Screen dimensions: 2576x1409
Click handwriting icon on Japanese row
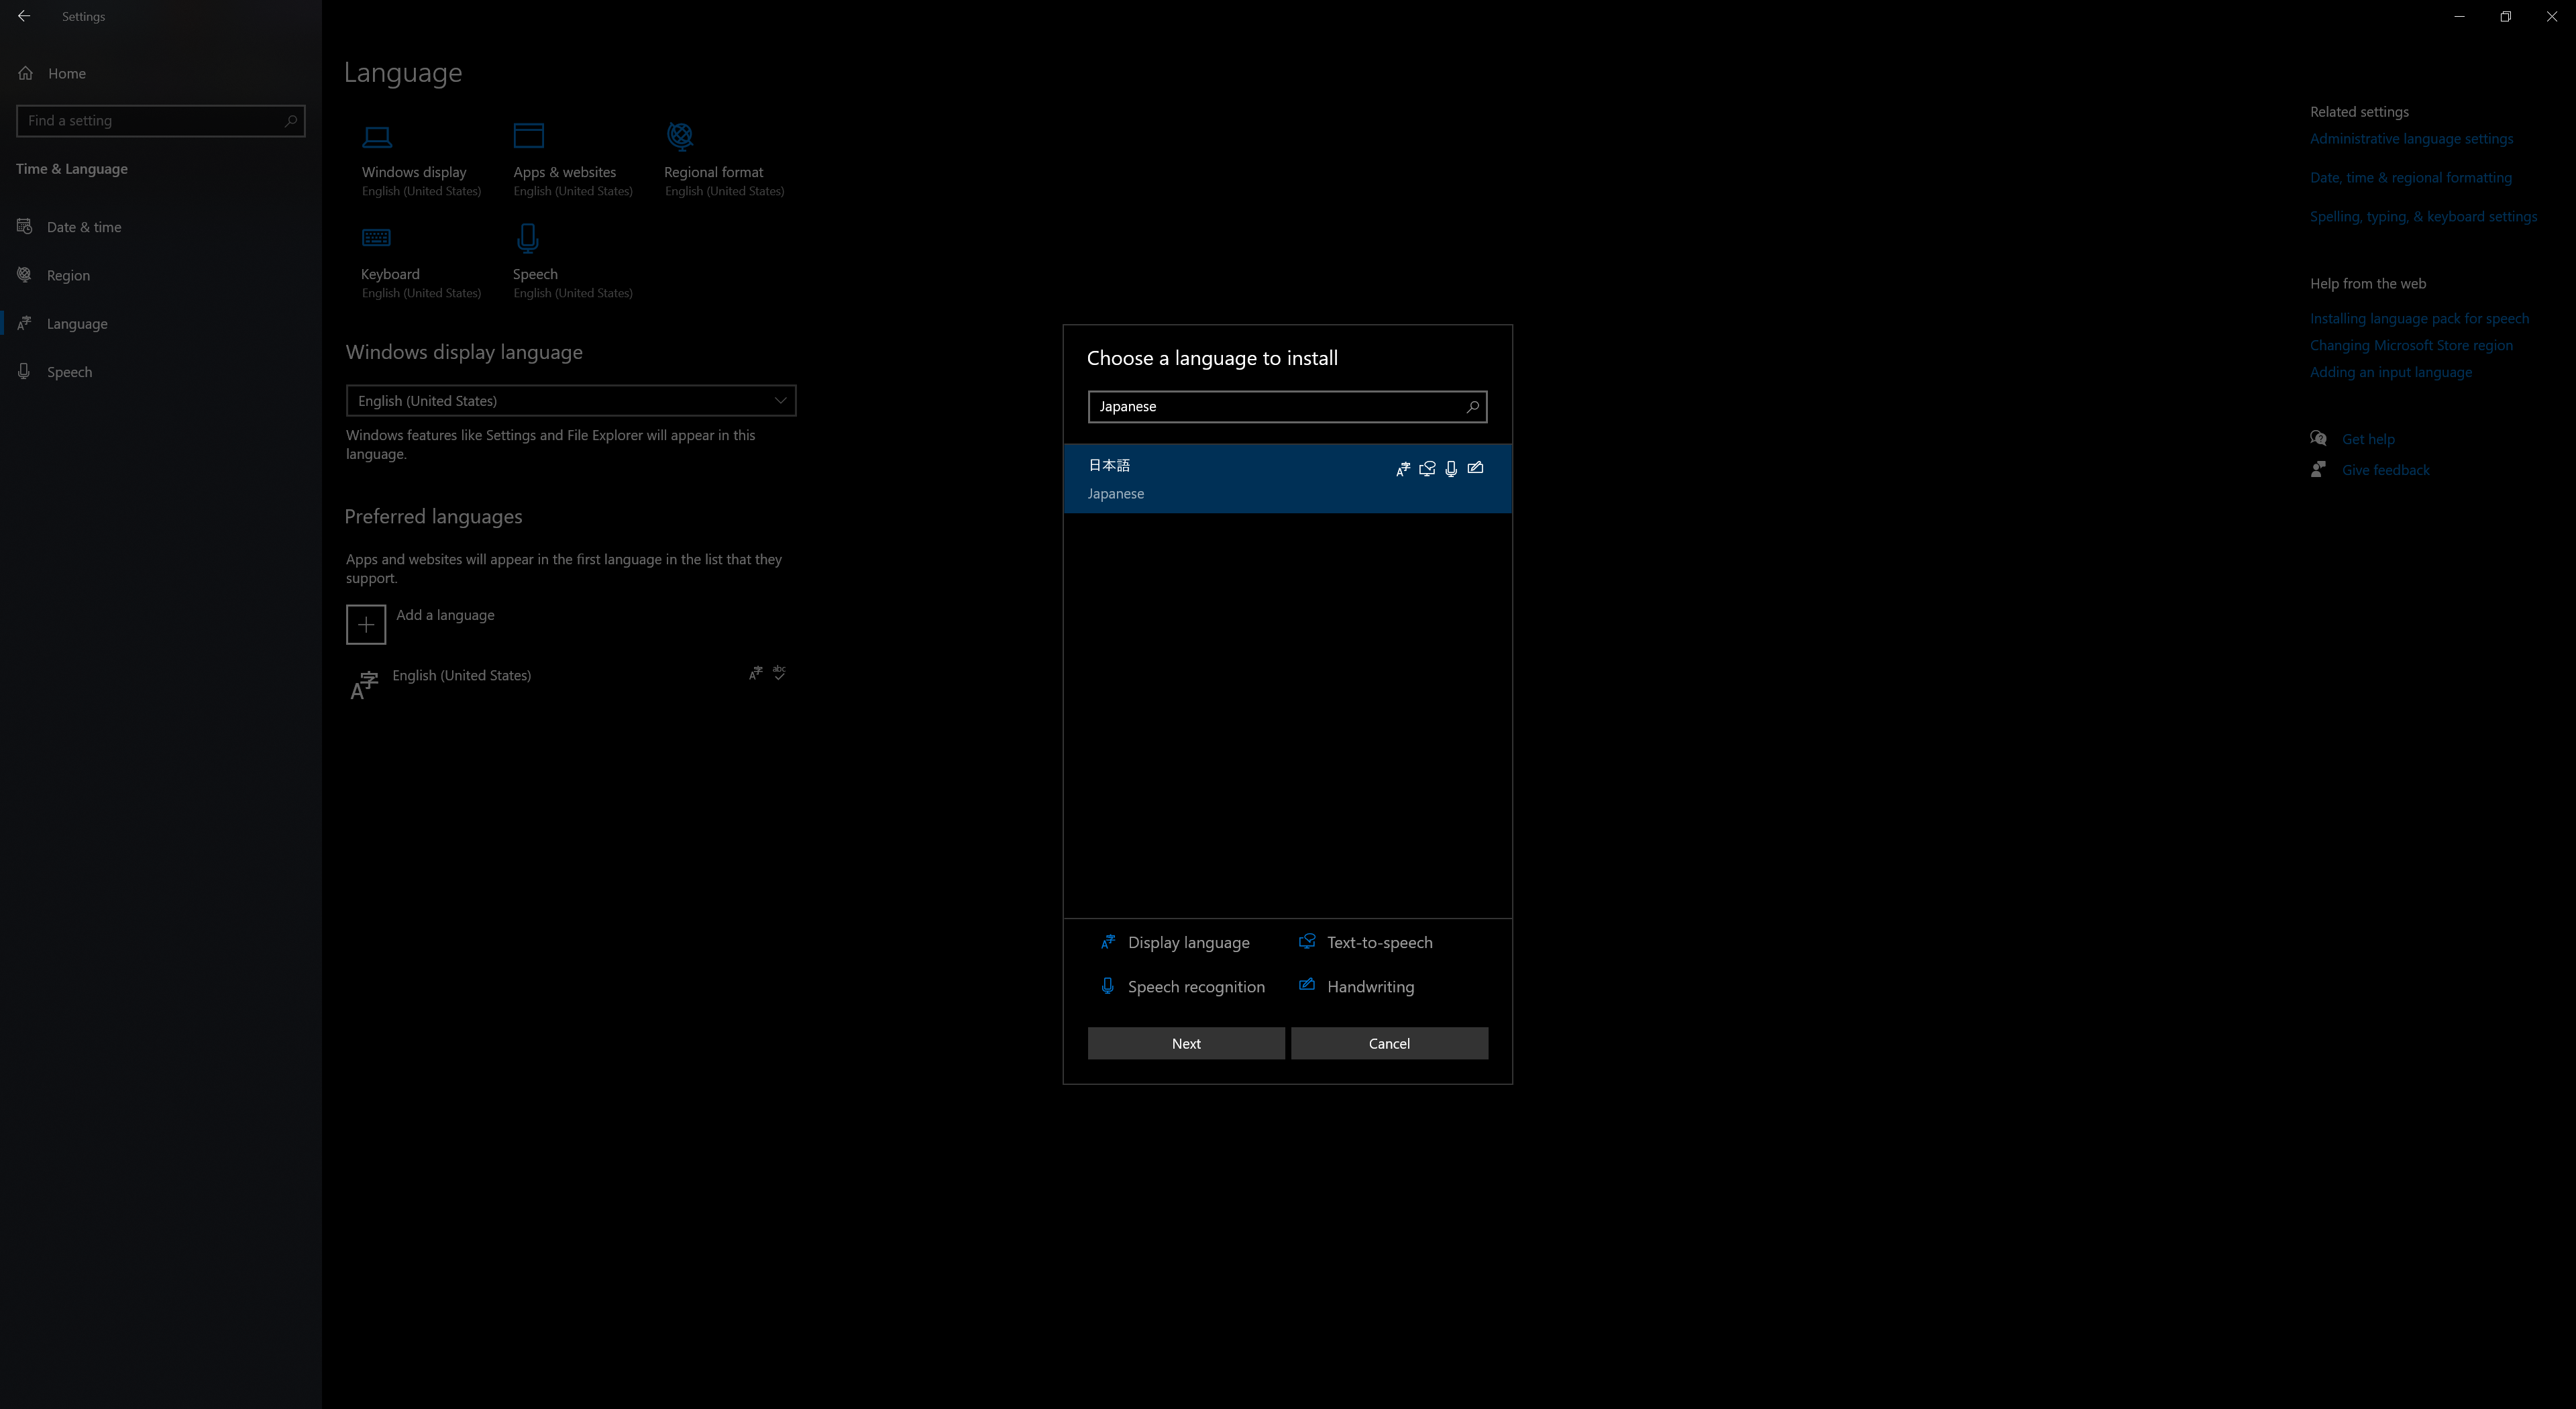point(1475,468)
